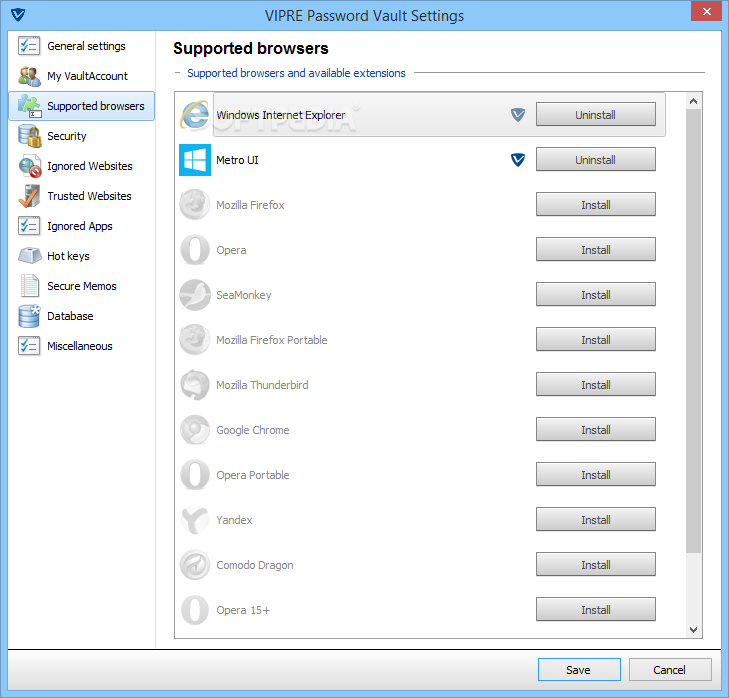Click VIPRE shield badge beside Metro UI
729x698 pixels.
coord(518,160)
